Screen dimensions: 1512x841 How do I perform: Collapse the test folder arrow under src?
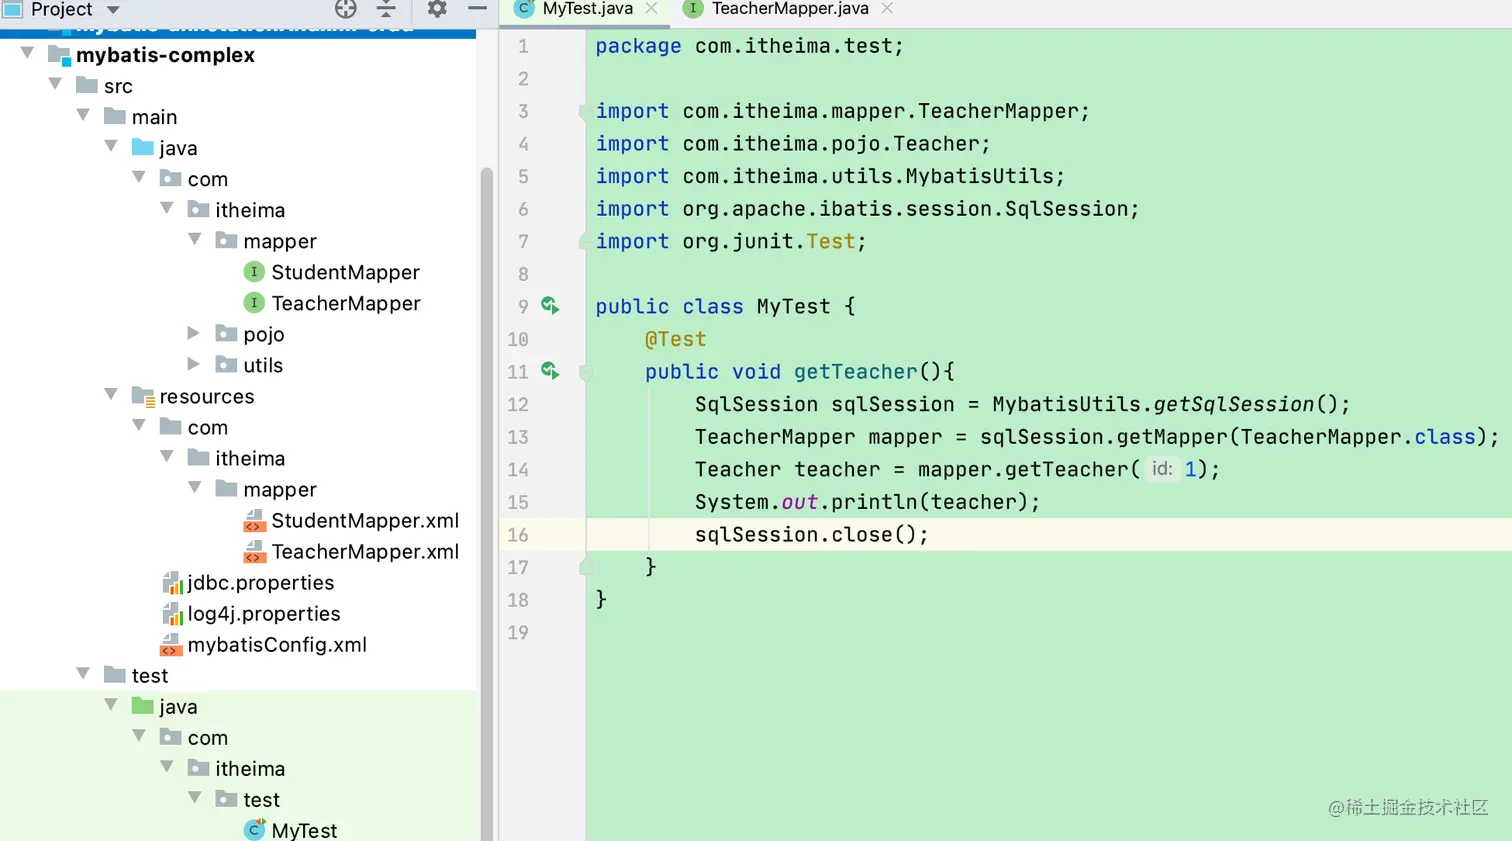click(84, 674)
